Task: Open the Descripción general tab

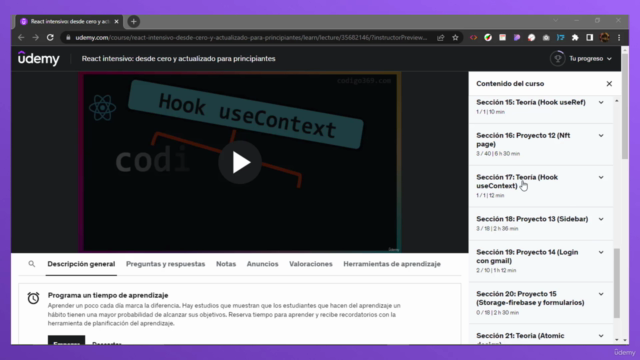Action: (81, 264)
